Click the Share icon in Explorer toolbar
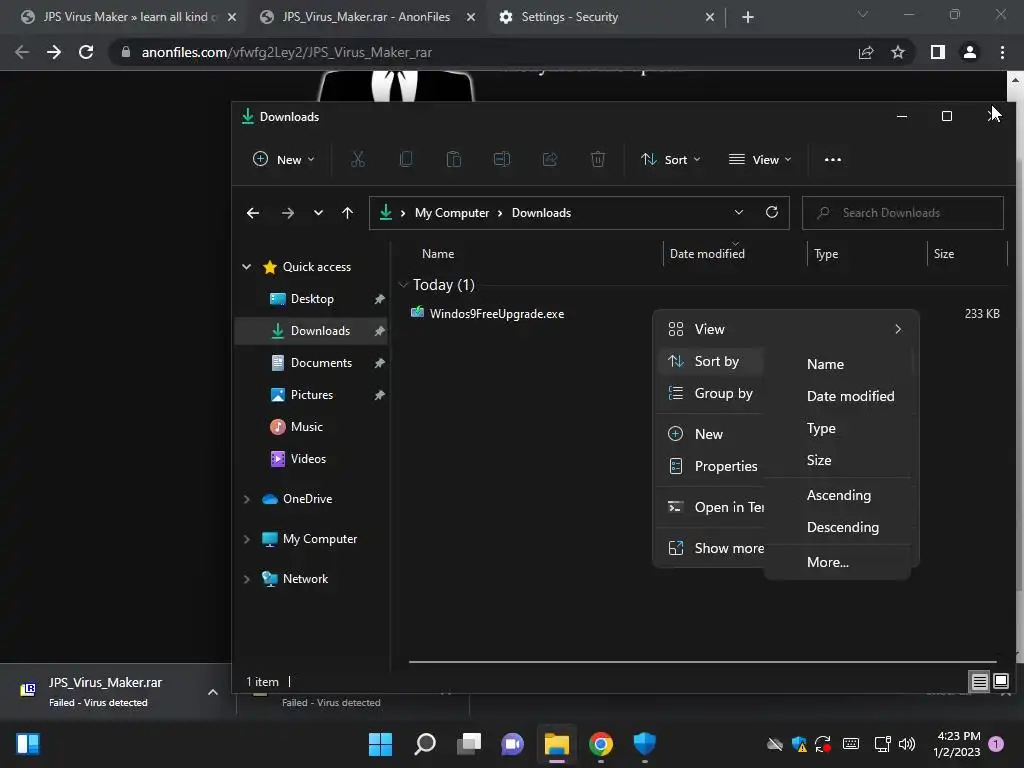 (550, 159)
